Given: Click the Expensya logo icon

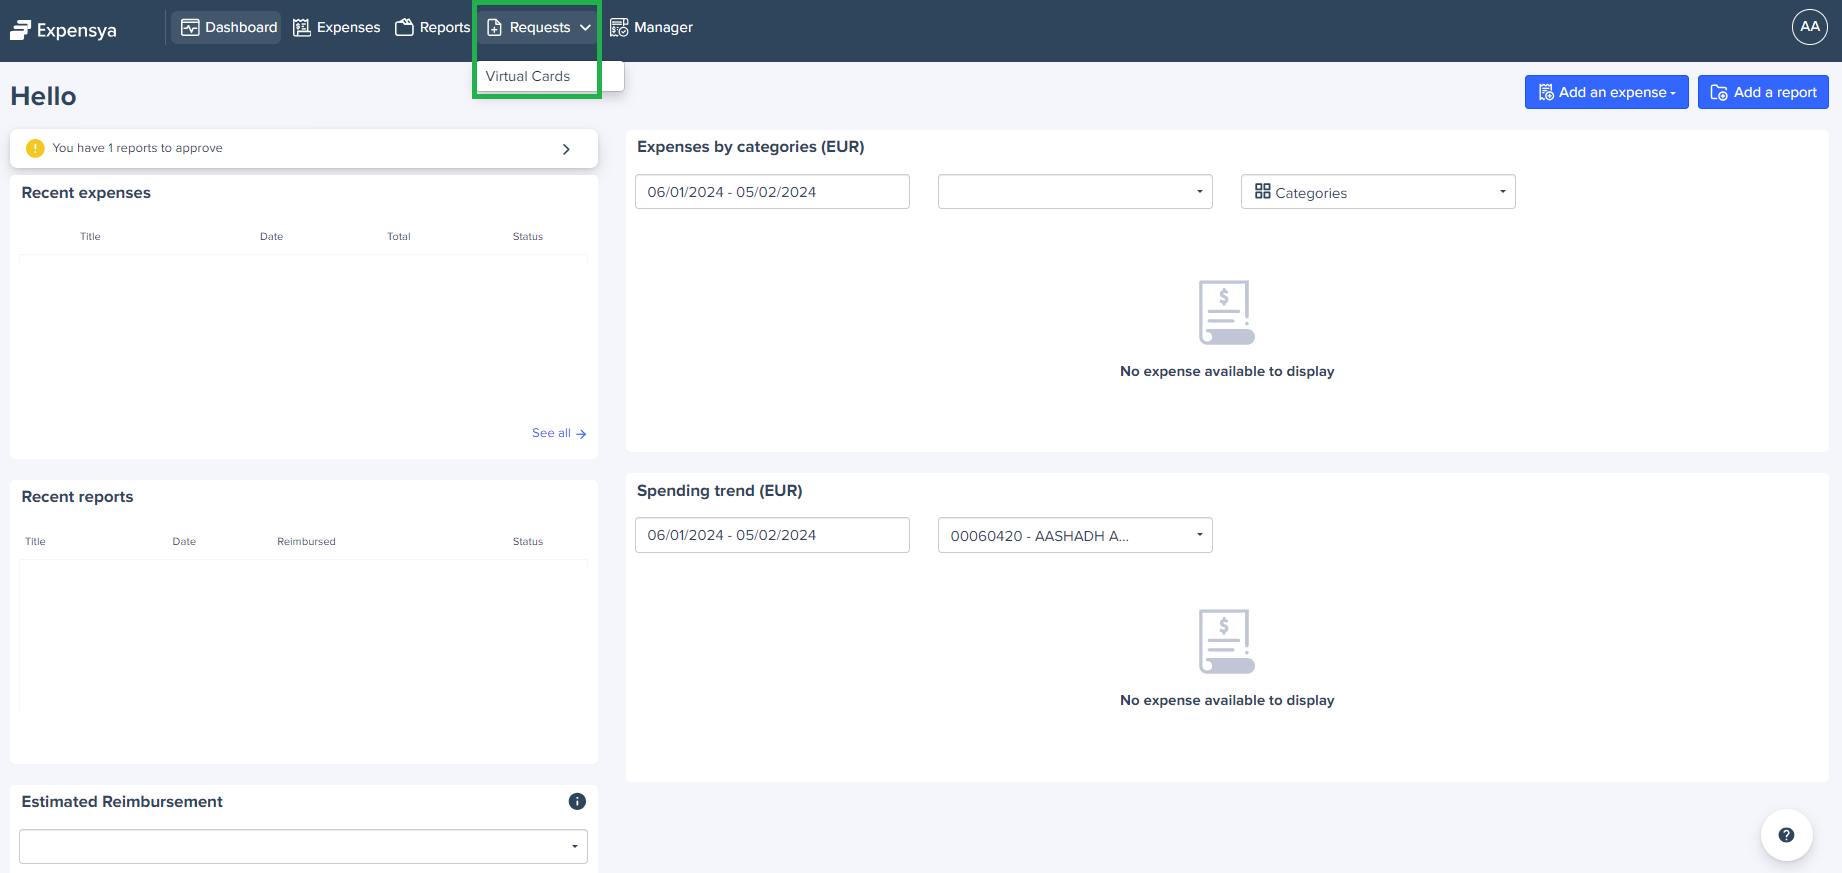Looking at the screenshot, I should click(21, 30).
